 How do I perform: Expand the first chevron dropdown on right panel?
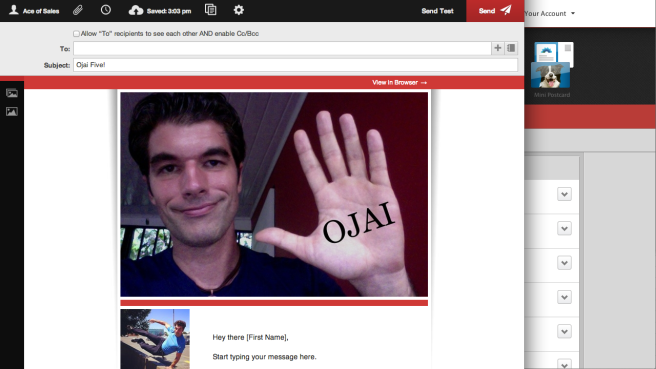(x=564, y=194)
